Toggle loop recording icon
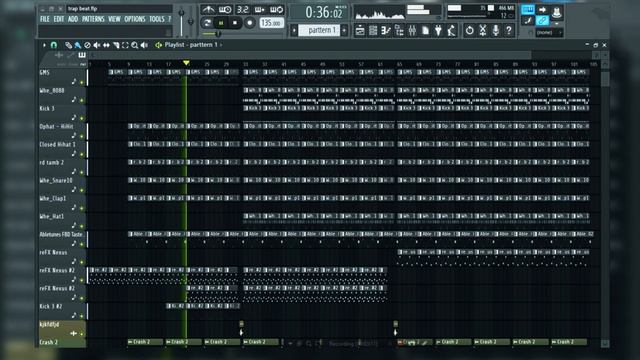Viewport: 640px width, 360px height. coord(276,9)
